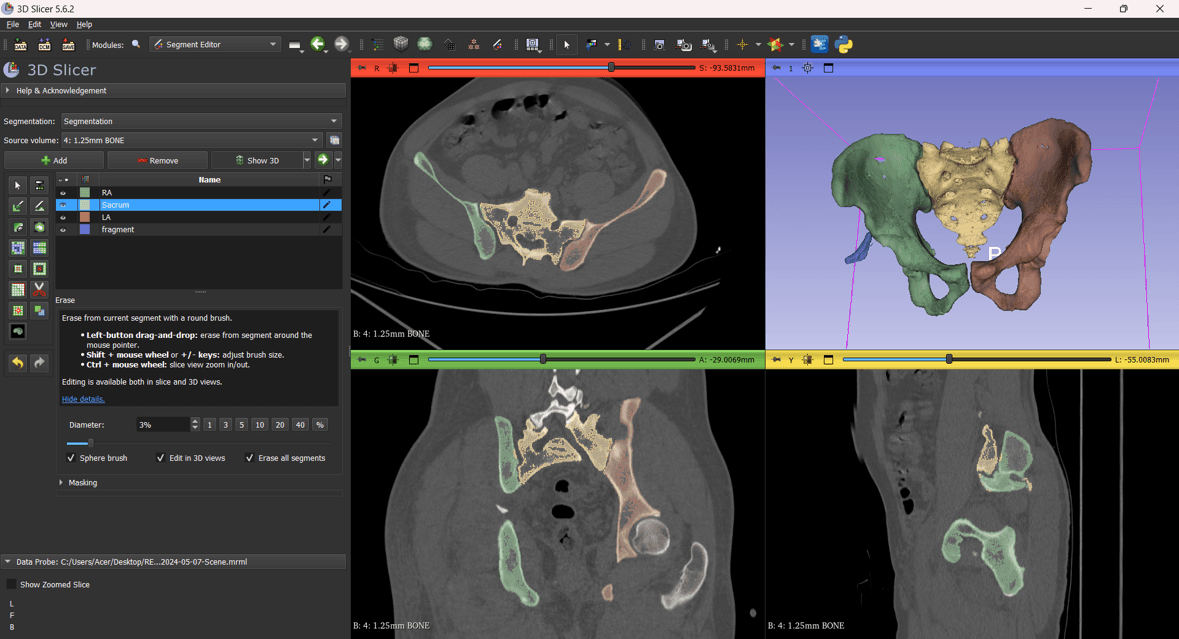Open the File menu
This screenshot has width=1179, height=639.
tap(13, 24)
